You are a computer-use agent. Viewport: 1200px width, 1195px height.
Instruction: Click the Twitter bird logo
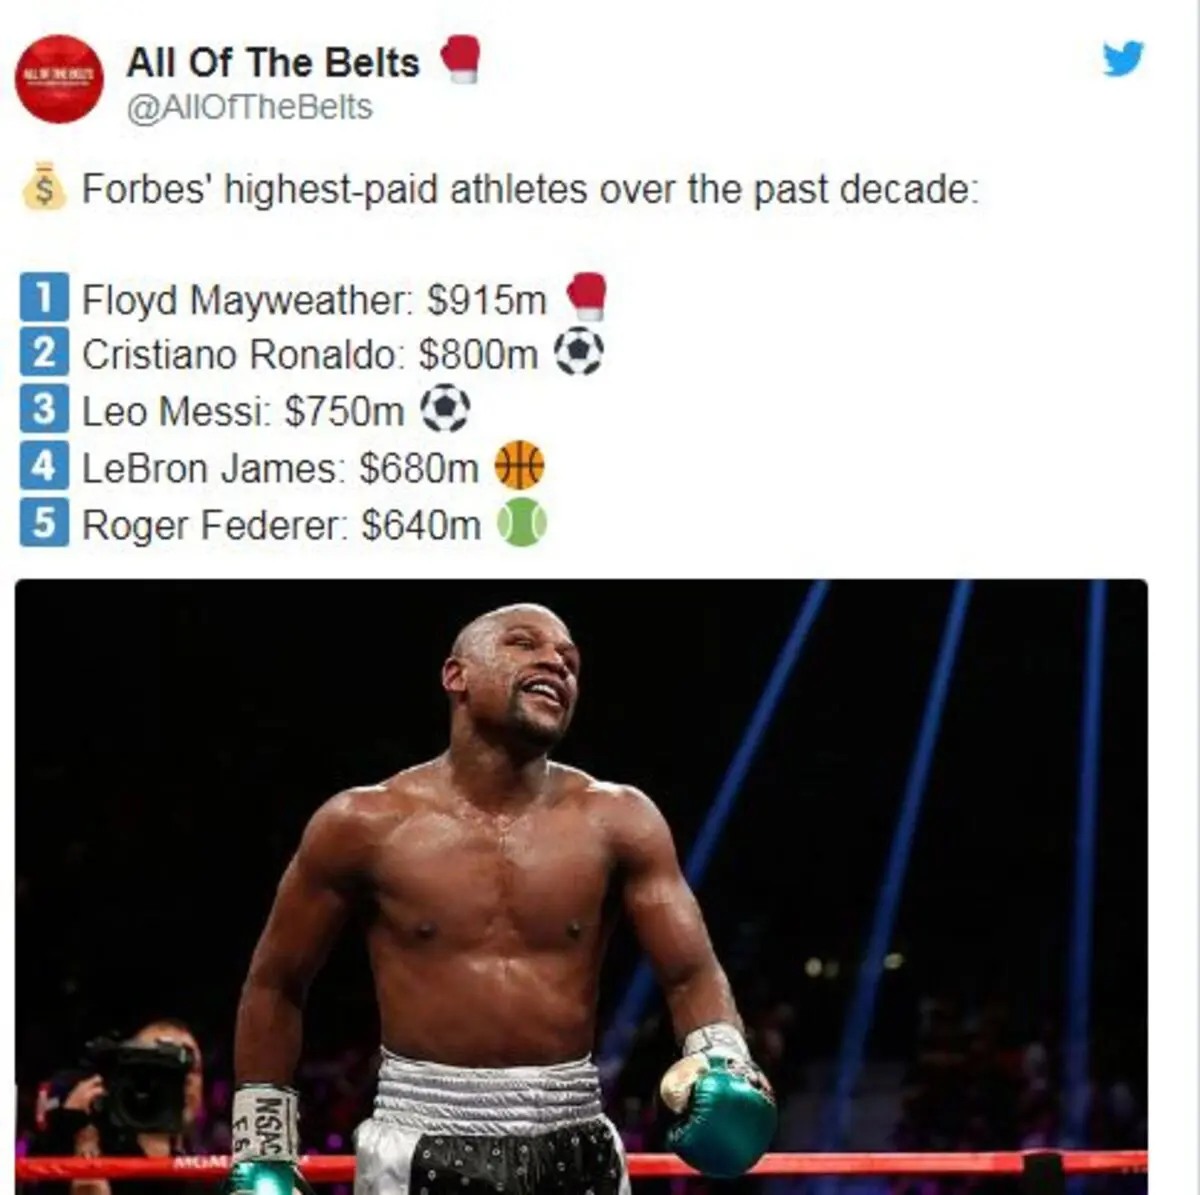[x=1123, y=59]
